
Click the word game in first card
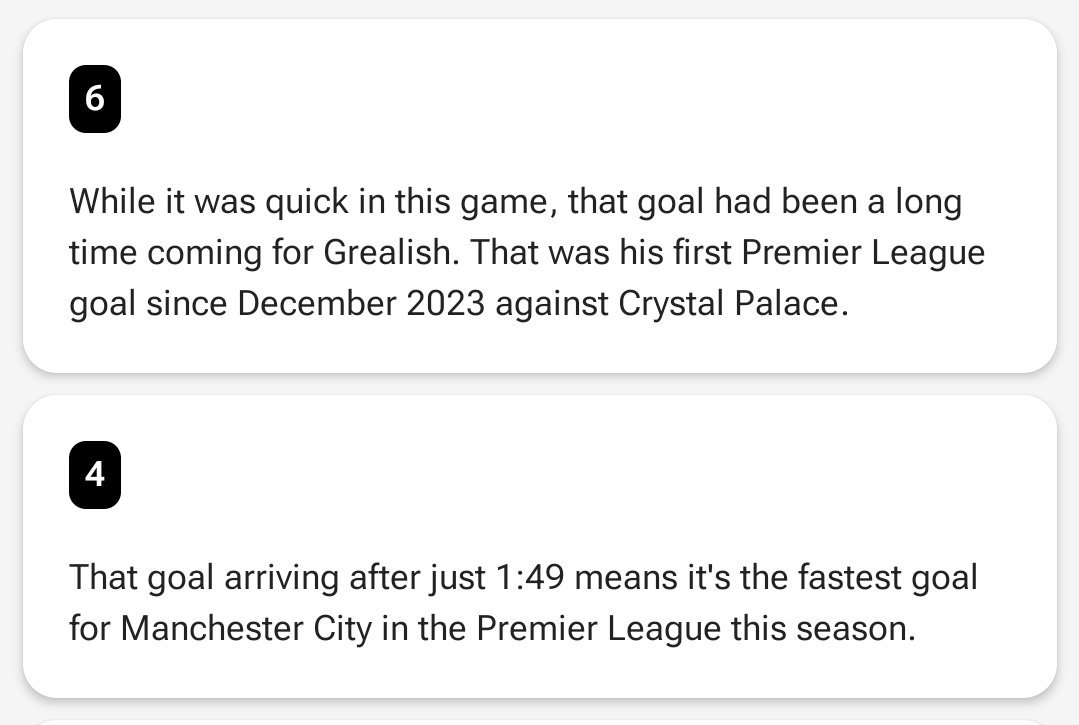508,203
